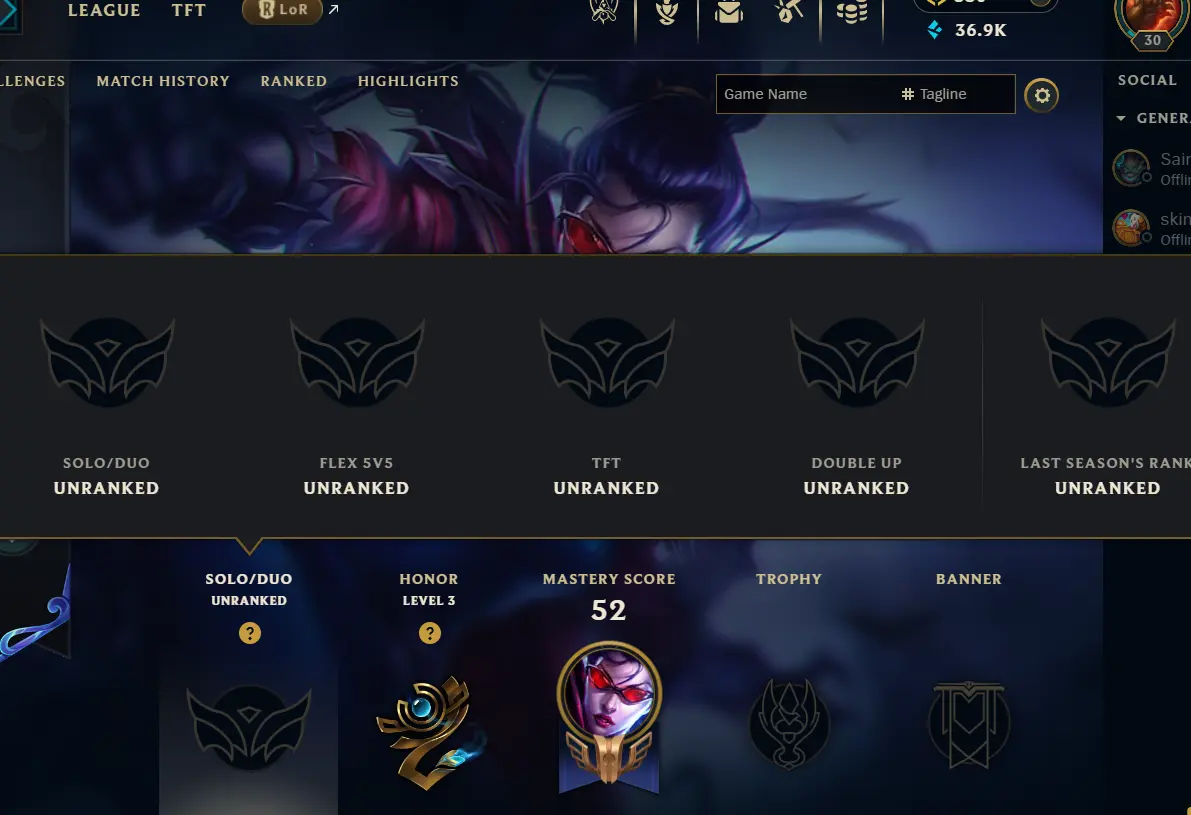
Task: Click the Blue Essence 36.9K balance
Action: [x=968, y=30]
